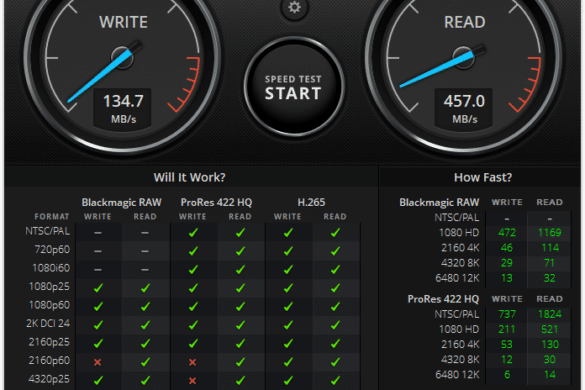Click the 2K DCI 24 Blackmagic RAW read checkmark
The width and height of the screenshot is (585, 390).
pyautogui.click(x=145, y=325)
